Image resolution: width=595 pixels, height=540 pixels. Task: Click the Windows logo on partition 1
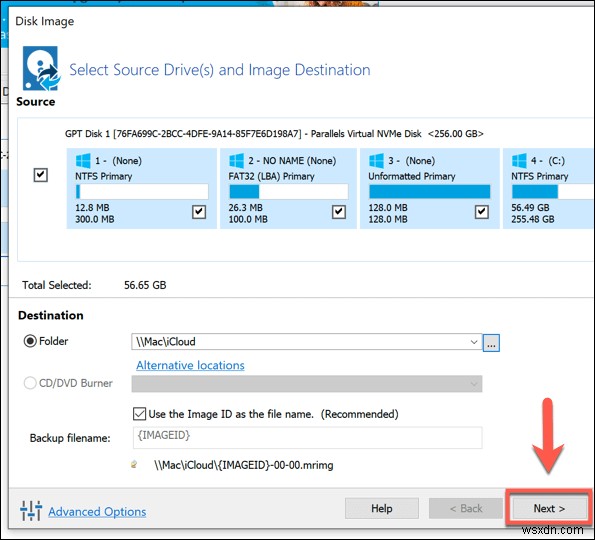click(83, 161)
